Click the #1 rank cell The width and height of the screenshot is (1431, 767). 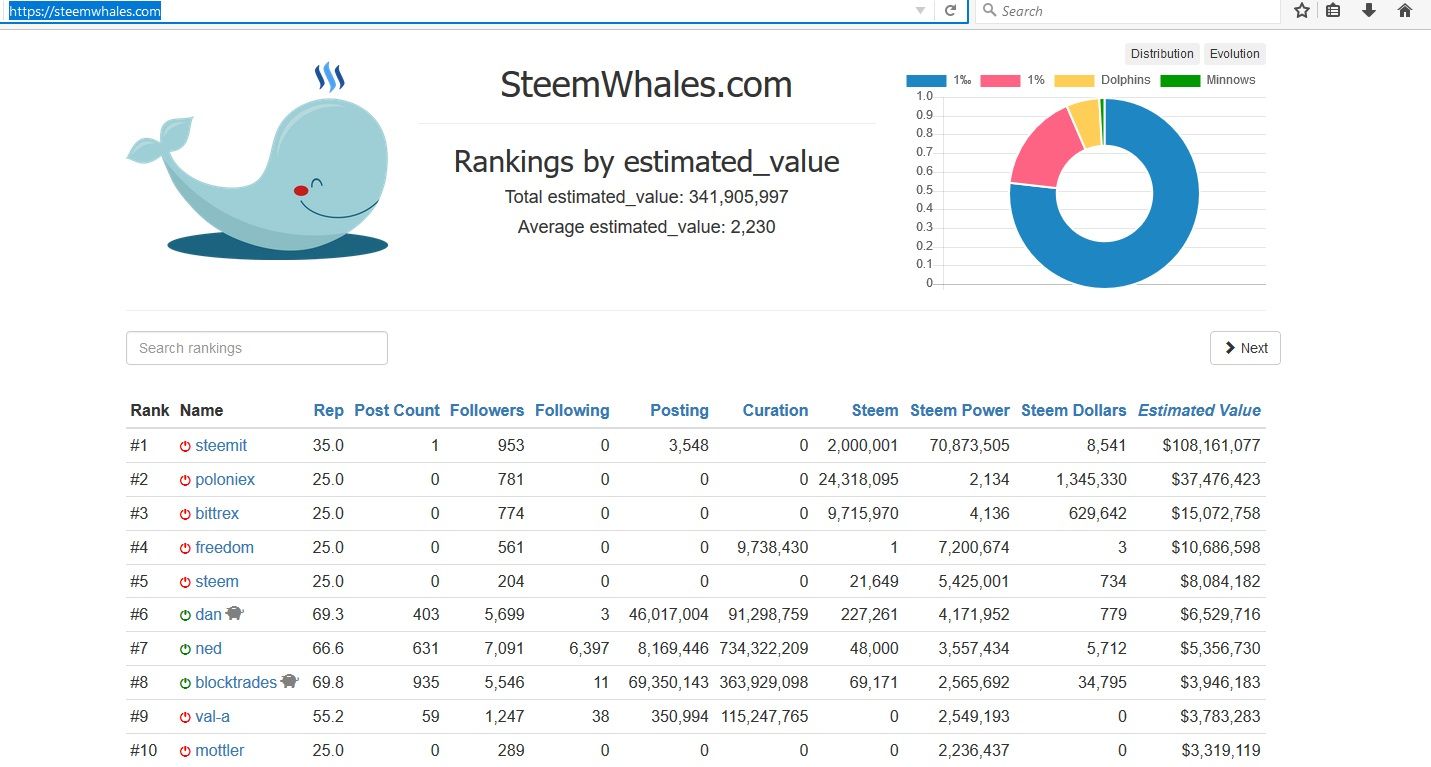[139, 445]
